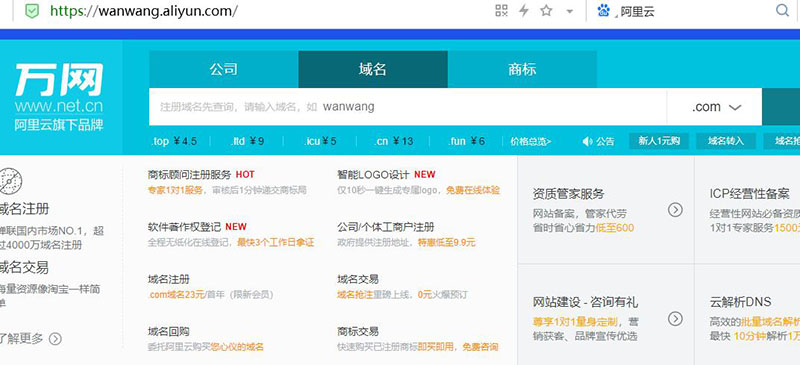Open the 商标交易 link

tap(358, 331)
